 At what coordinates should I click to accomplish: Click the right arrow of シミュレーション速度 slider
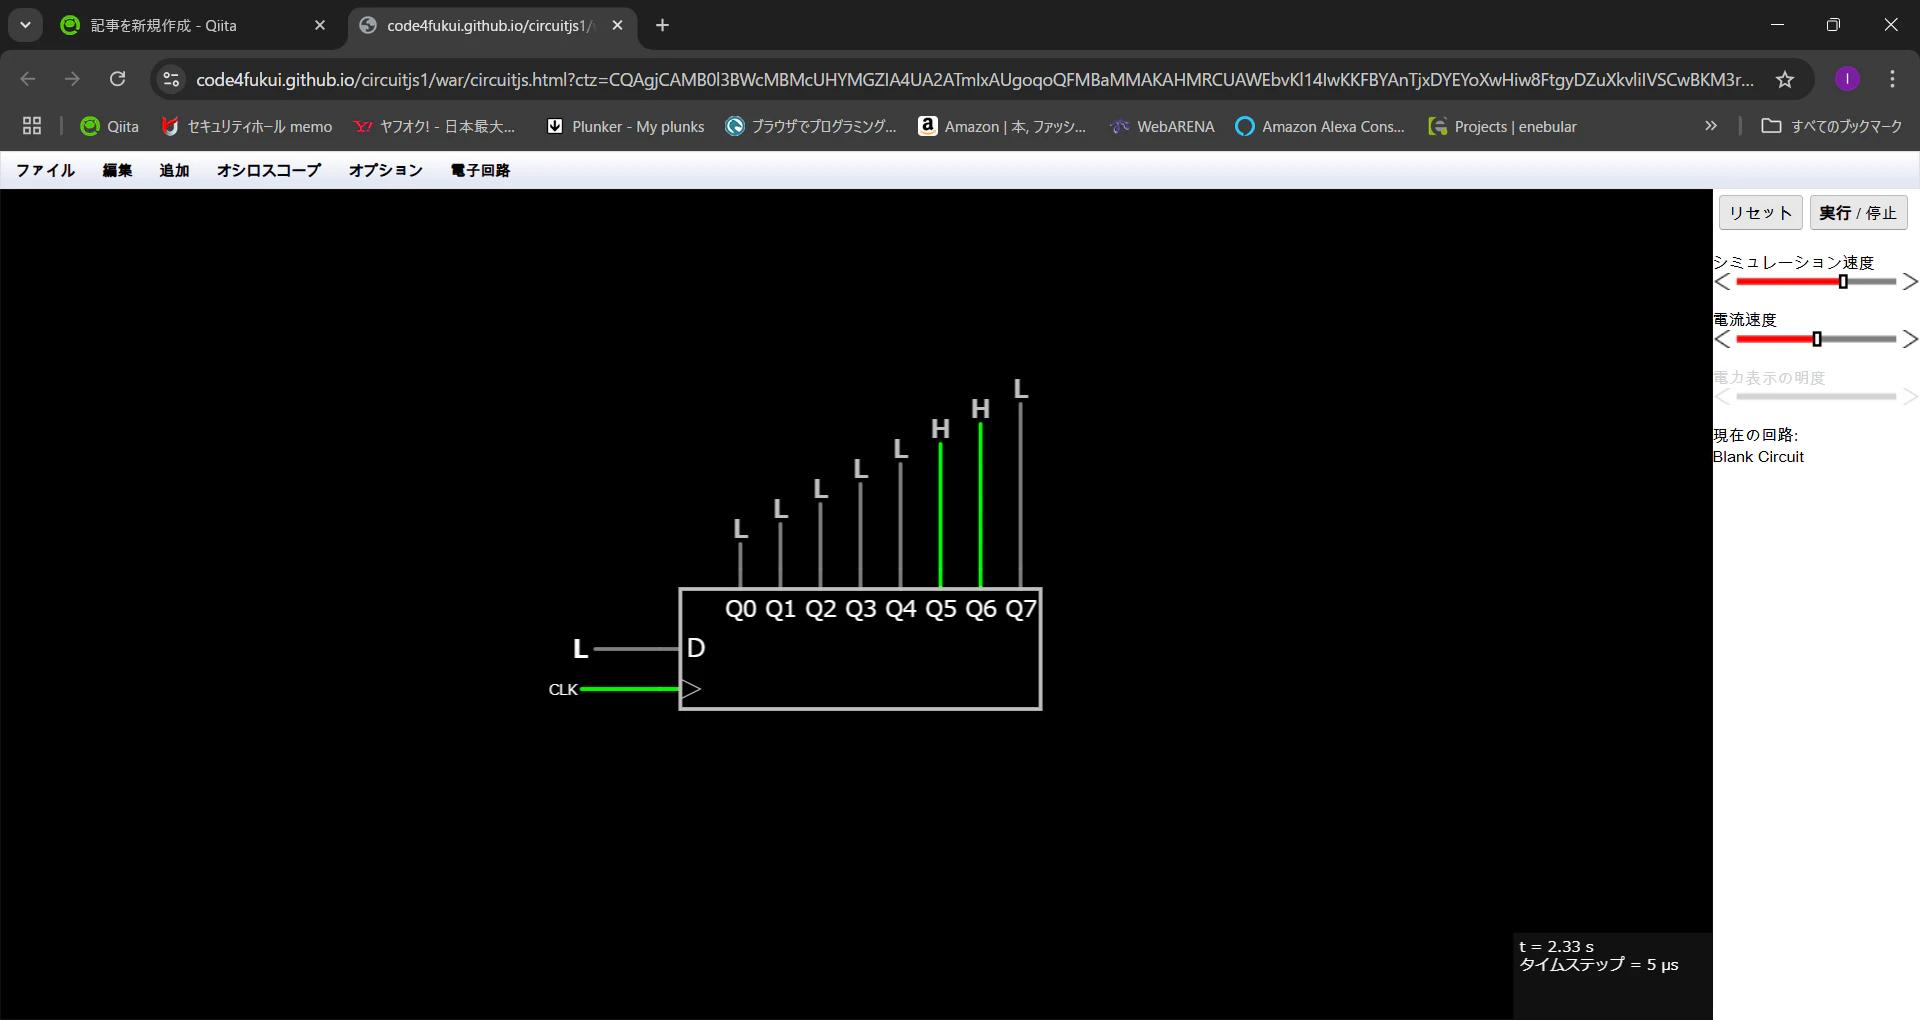[x=1910, y=282]
